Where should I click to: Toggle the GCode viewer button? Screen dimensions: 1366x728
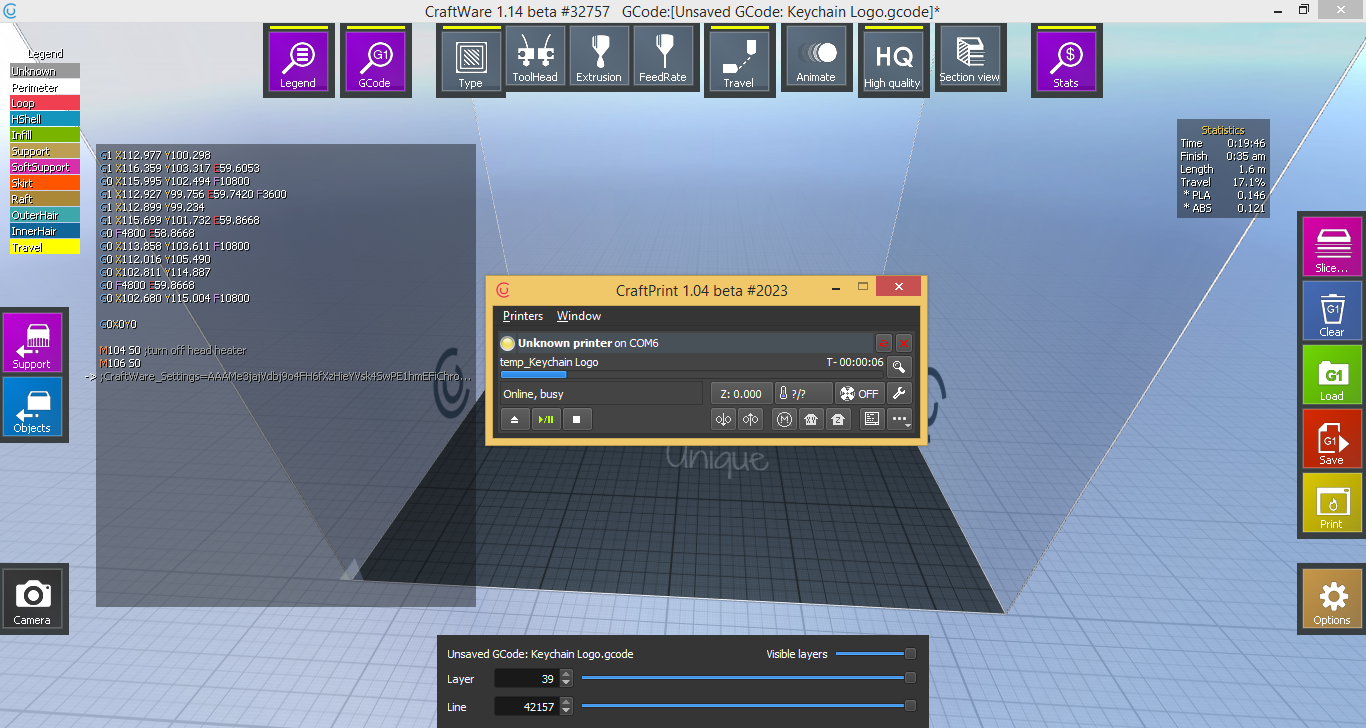pyautogui.click(x=374, y=61)
